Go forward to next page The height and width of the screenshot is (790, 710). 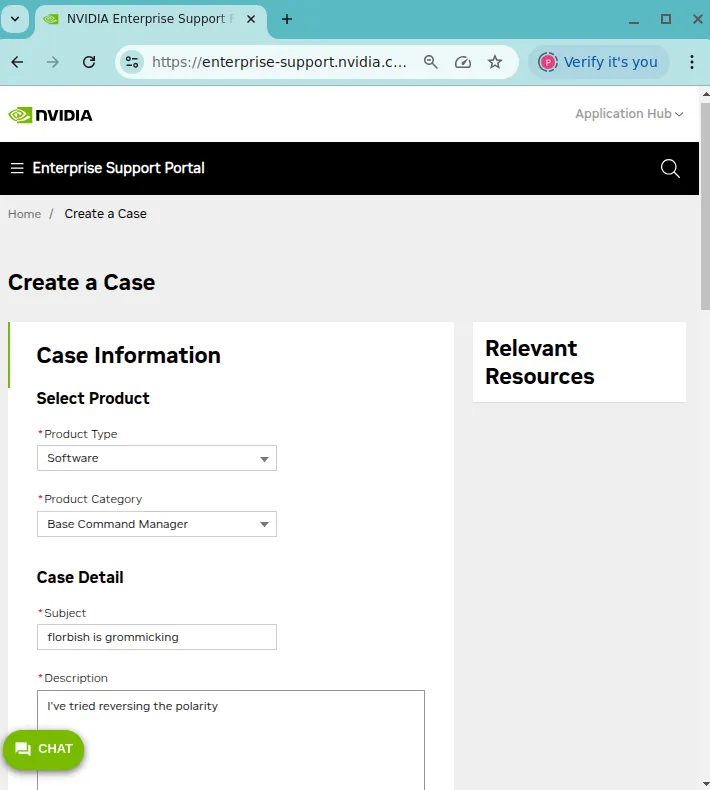52,62
